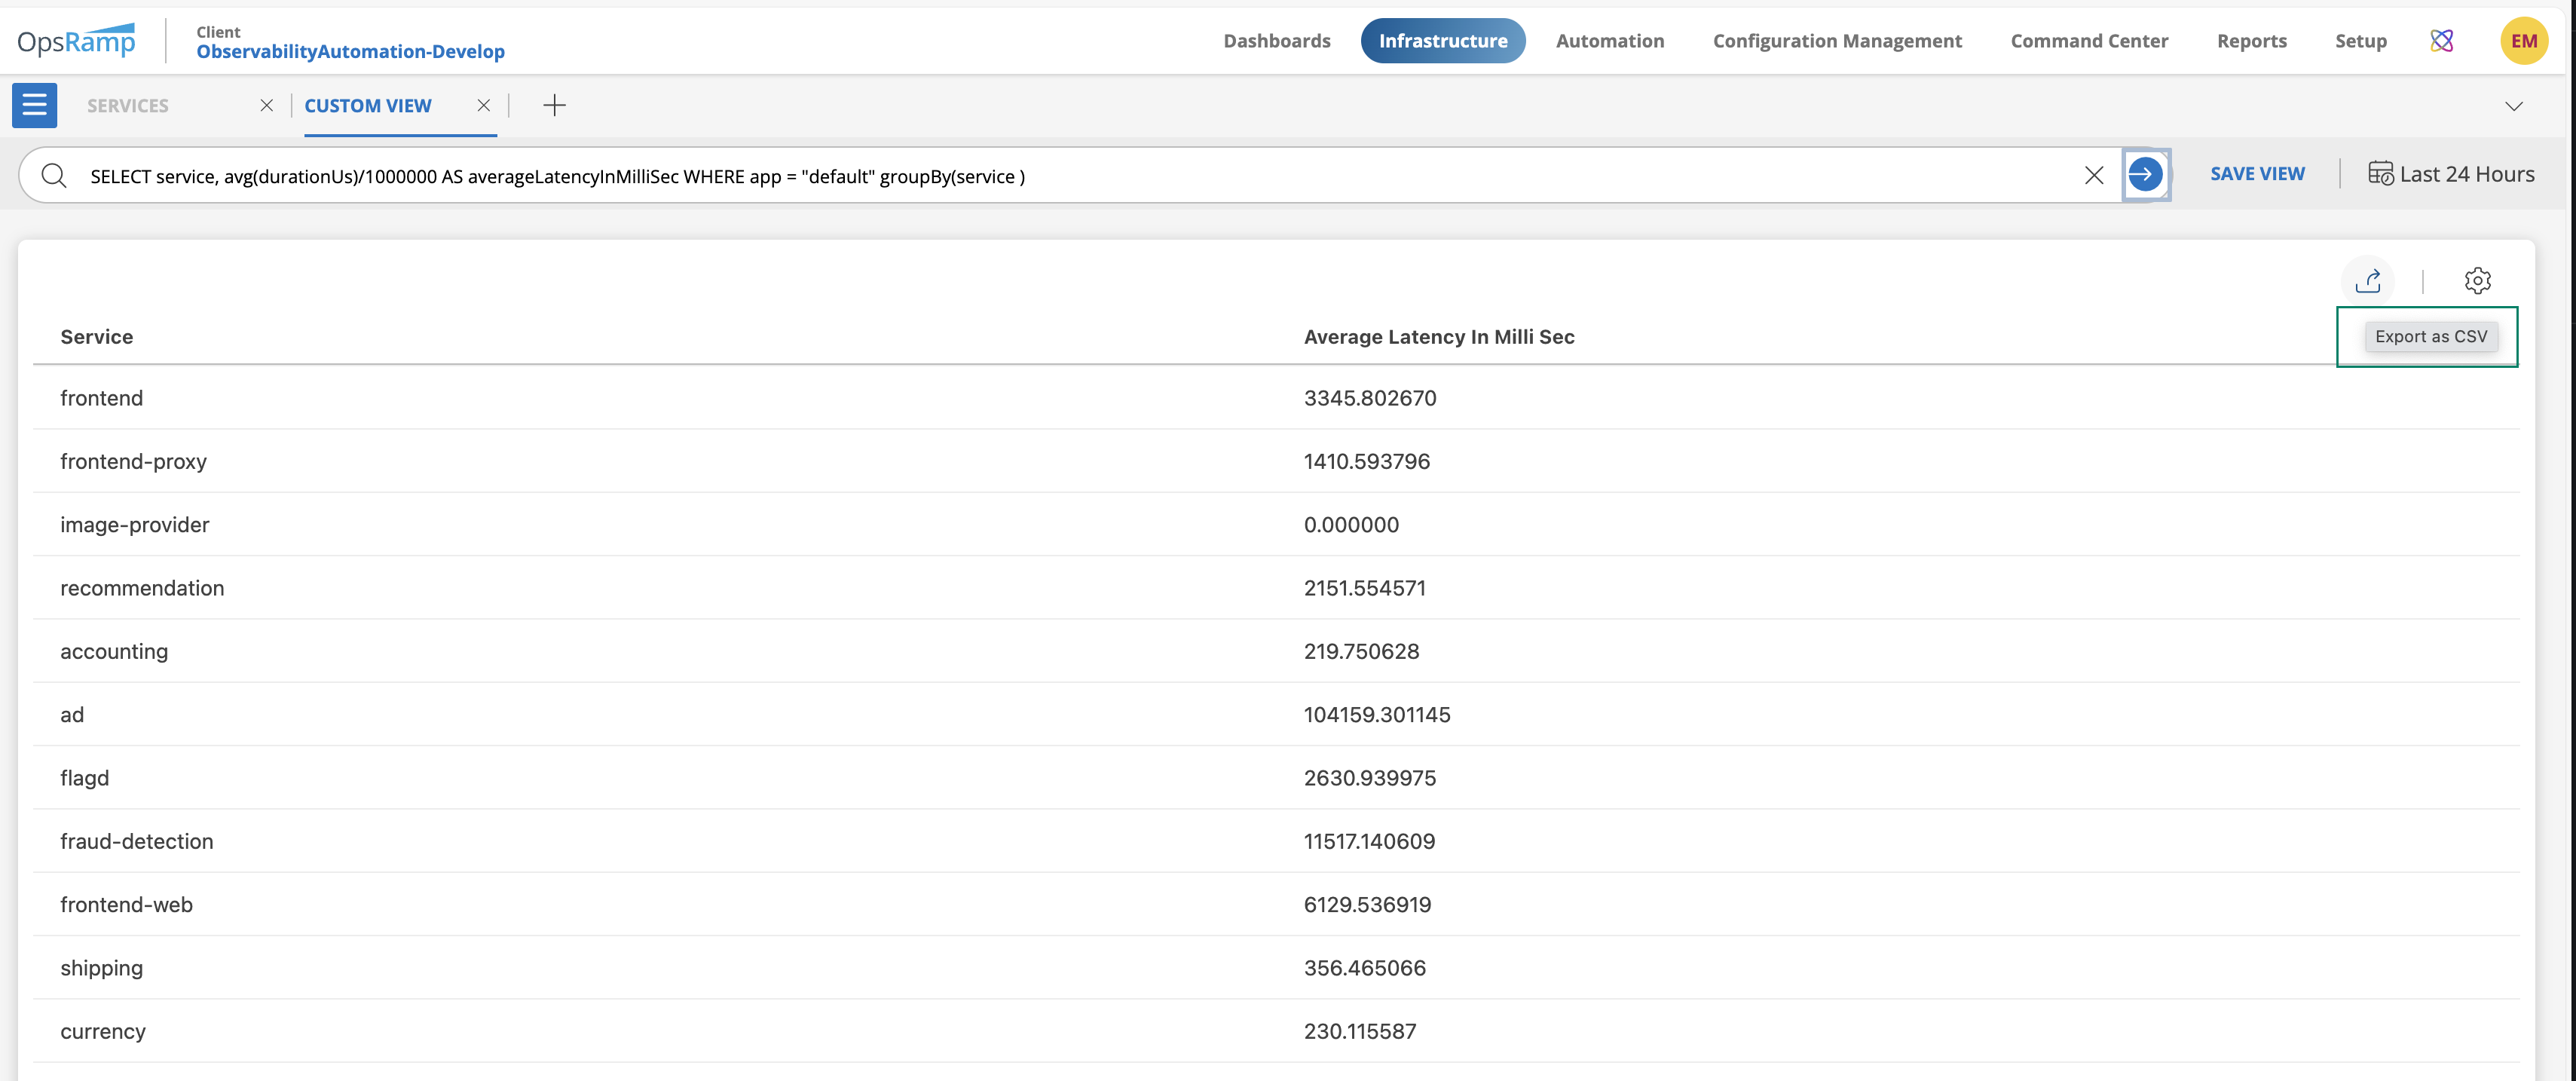This screenshot has width=2576, height=1081.
Task: Click latency value 356.465066
Action: click(1365, 968)
